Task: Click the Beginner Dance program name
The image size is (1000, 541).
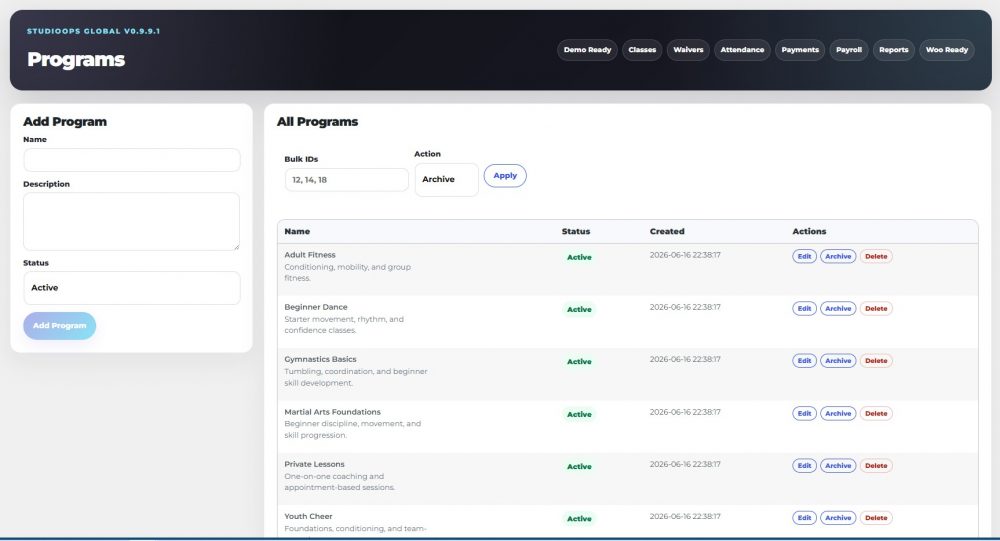Action: coord(316,308)
